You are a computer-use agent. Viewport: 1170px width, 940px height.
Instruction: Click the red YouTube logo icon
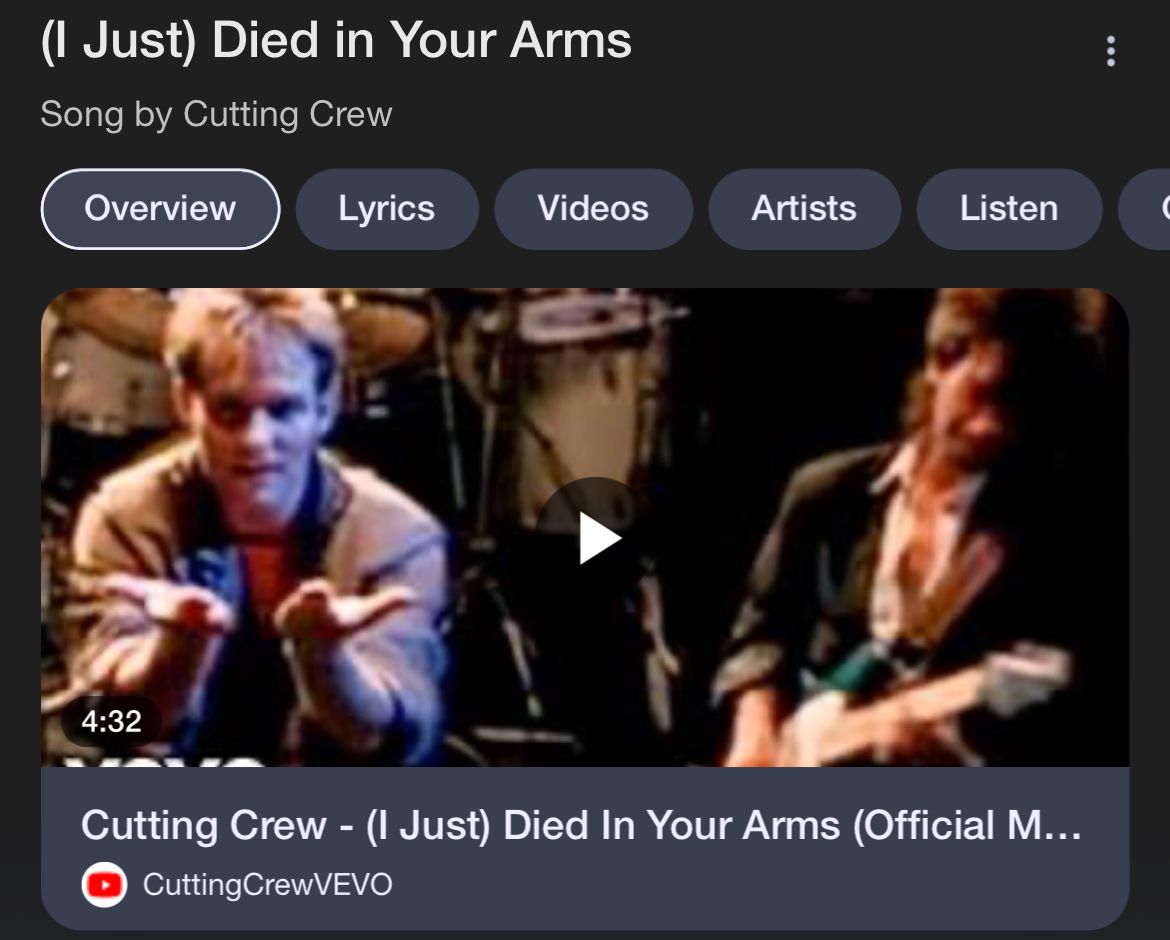(x=104, y=885)
